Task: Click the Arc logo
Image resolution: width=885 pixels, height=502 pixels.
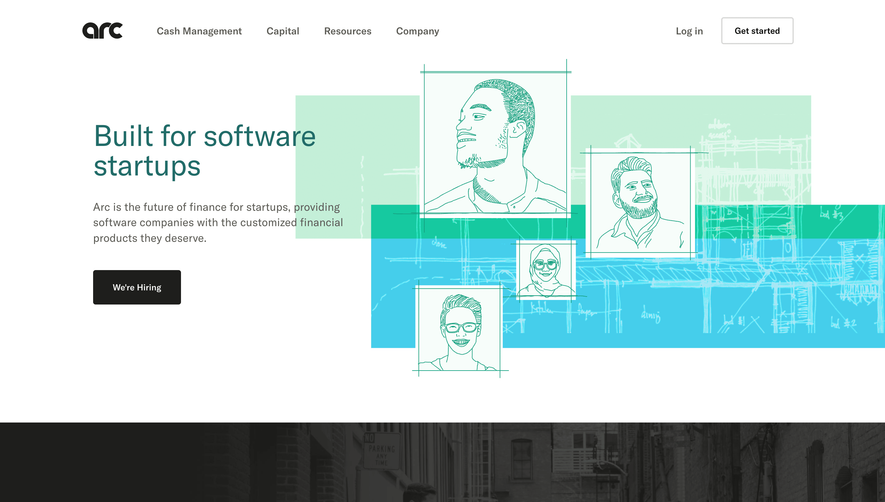Action: pyautogui.click(x=102, y=30)
